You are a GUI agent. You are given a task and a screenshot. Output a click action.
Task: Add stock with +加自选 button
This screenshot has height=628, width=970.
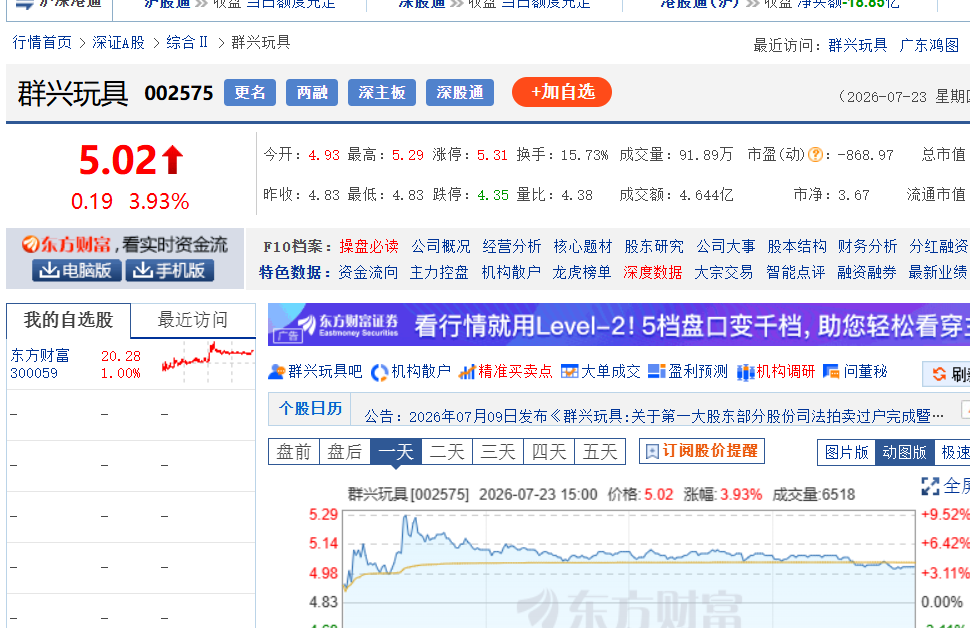(562, 92)
